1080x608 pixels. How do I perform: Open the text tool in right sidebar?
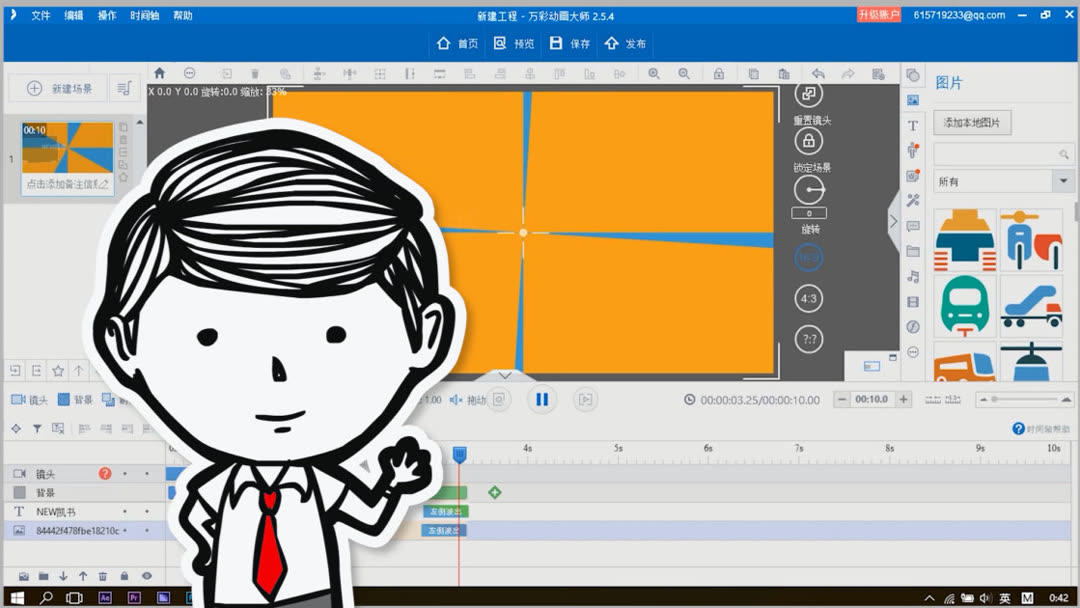pos(913,125)
